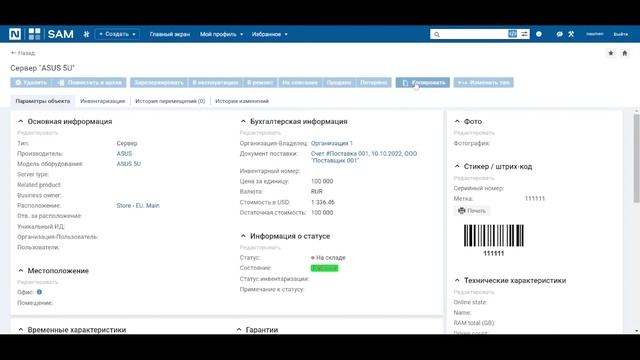The height and width of the screenshot is (360, 640).
Task: Click the Потеряно button
Action: (373, 82)
